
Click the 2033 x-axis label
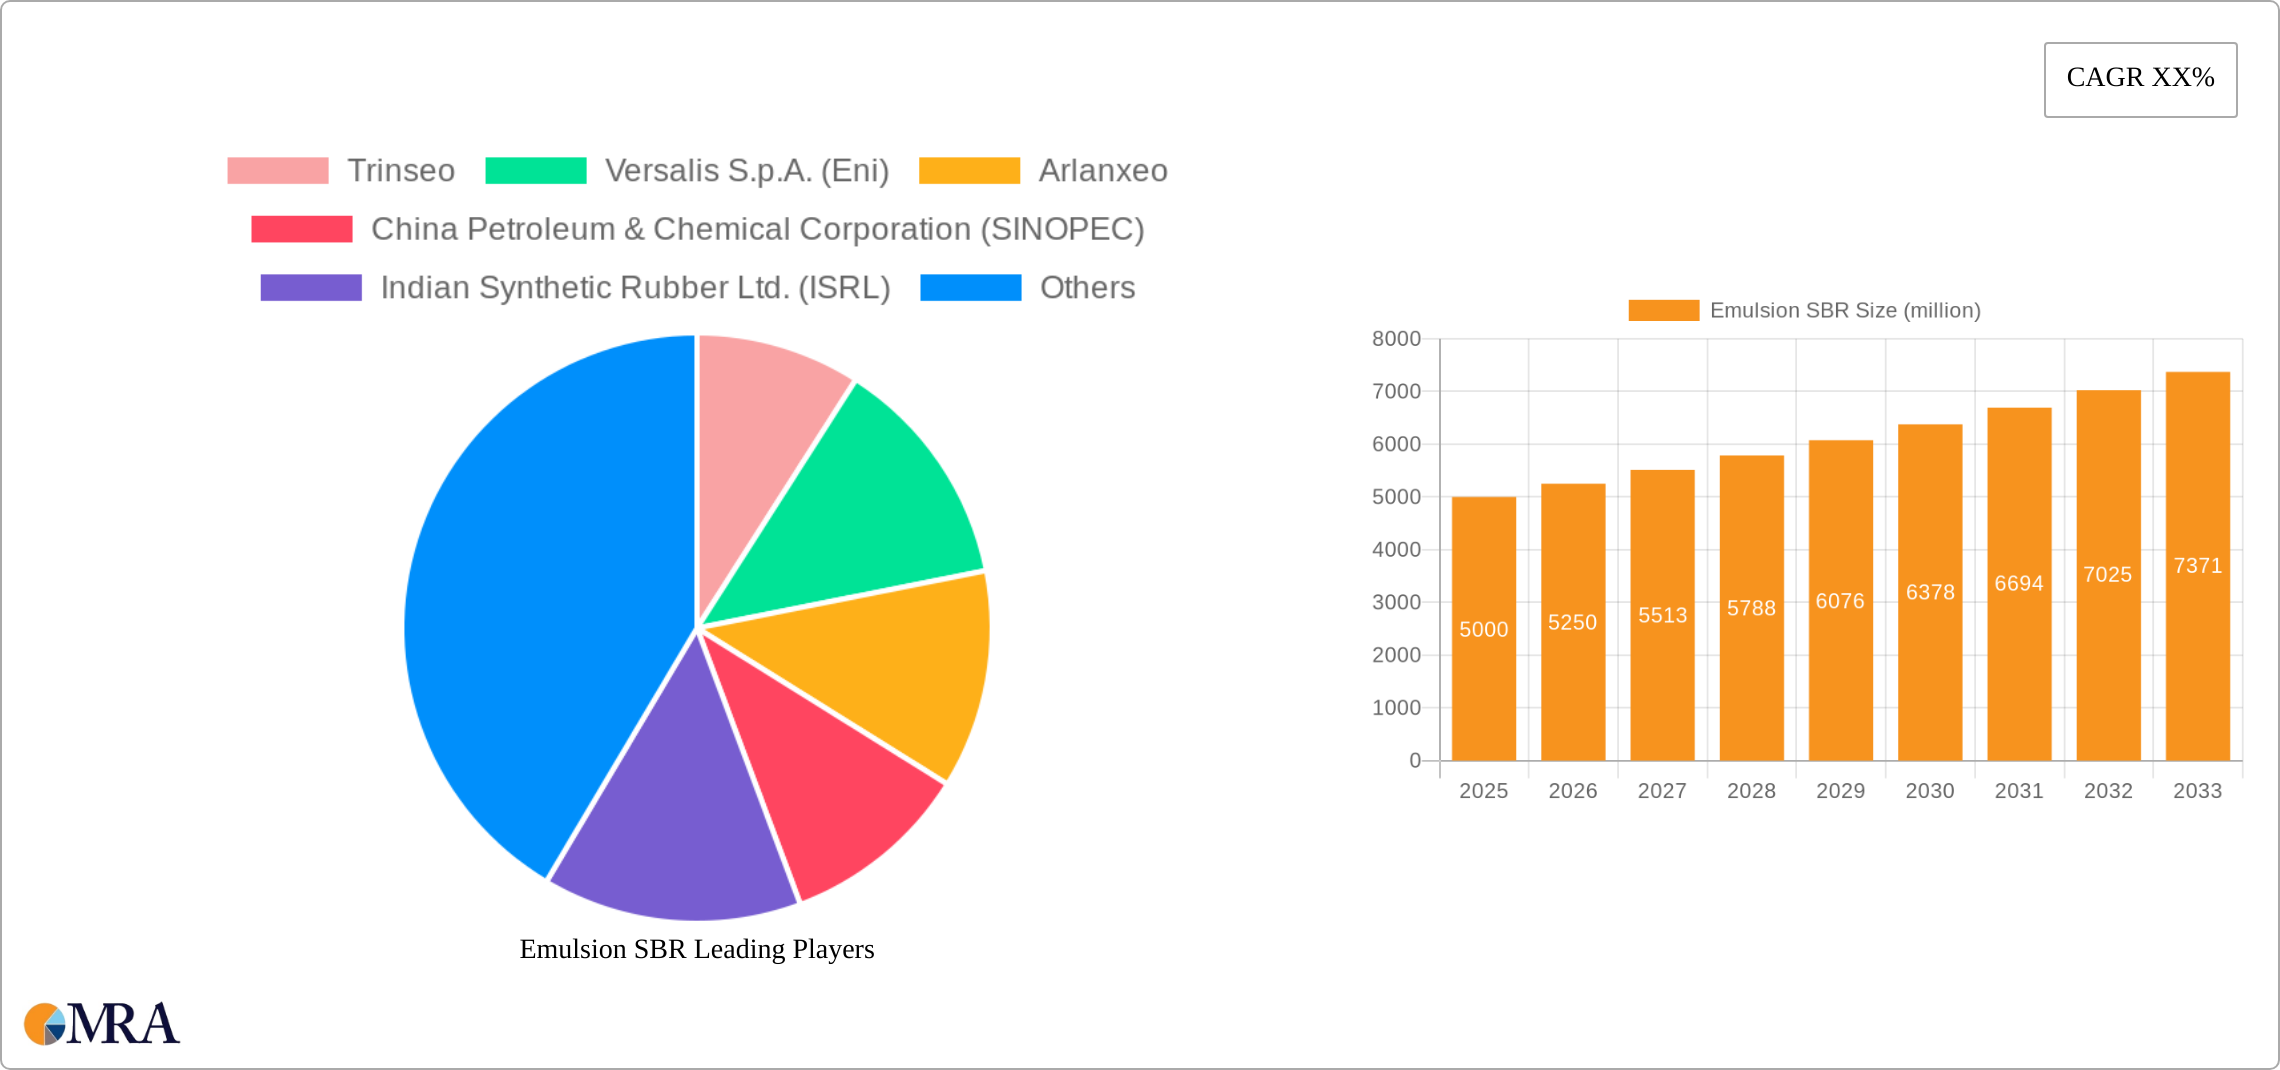(x=2198, y=791)
